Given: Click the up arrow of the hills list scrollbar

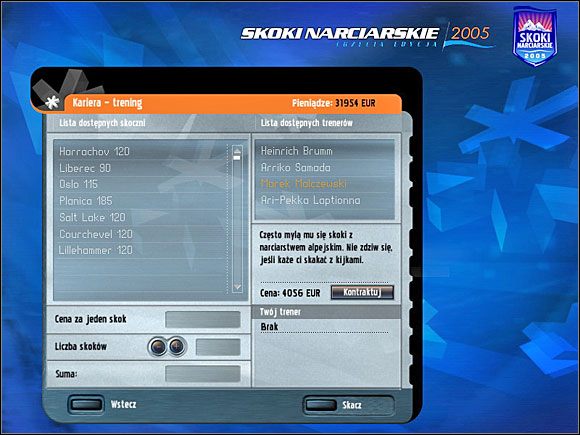Looking at the screenshot, I should (237, 151).
